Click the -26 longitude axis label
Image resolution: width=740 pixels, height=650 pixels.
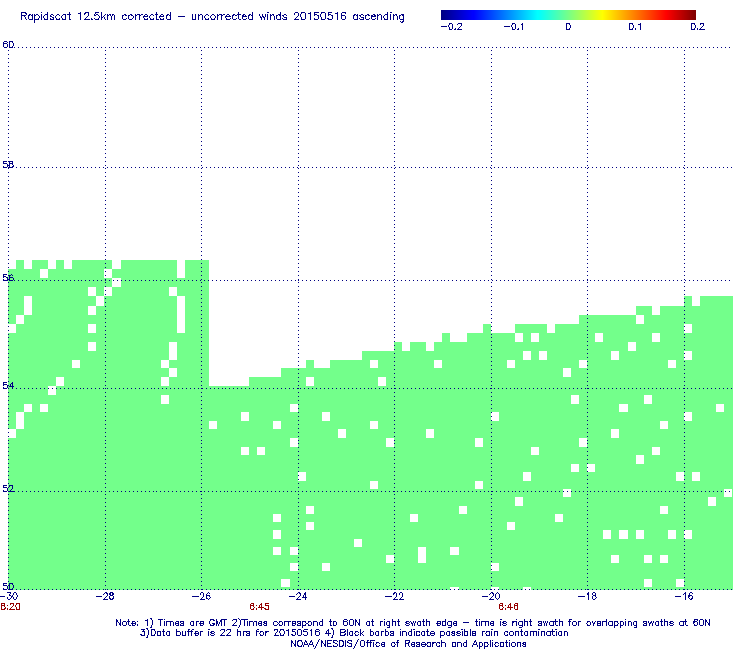(x=201, y=597)
